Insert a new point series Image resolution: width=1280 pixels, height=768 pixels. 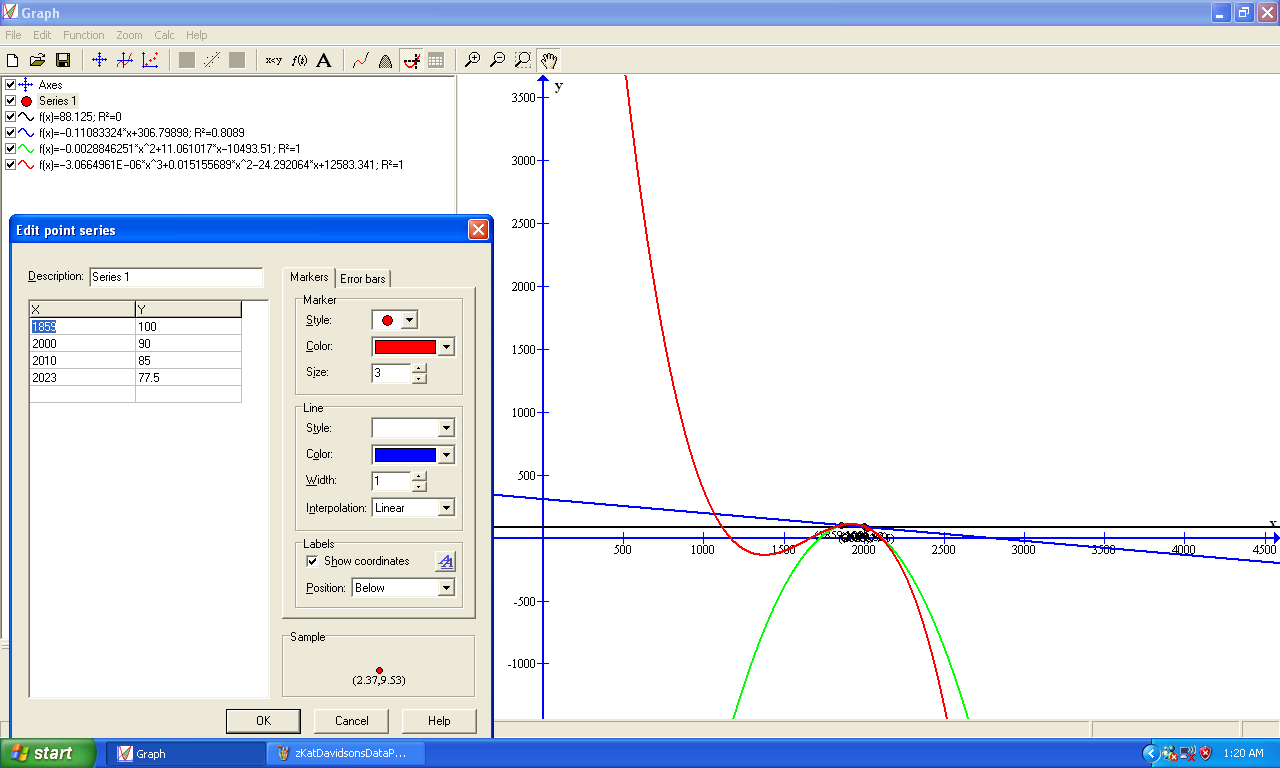(x=150, y=60)
